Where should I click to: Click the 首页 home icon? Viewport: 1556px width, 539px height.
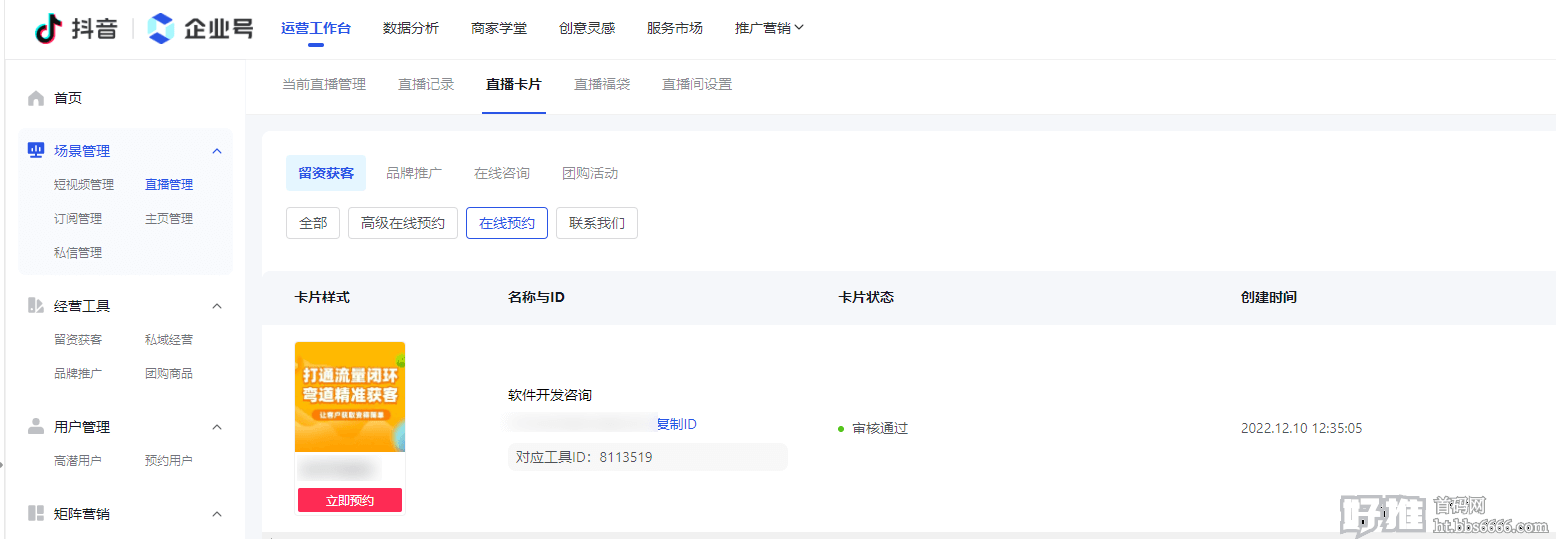[36, 98]
